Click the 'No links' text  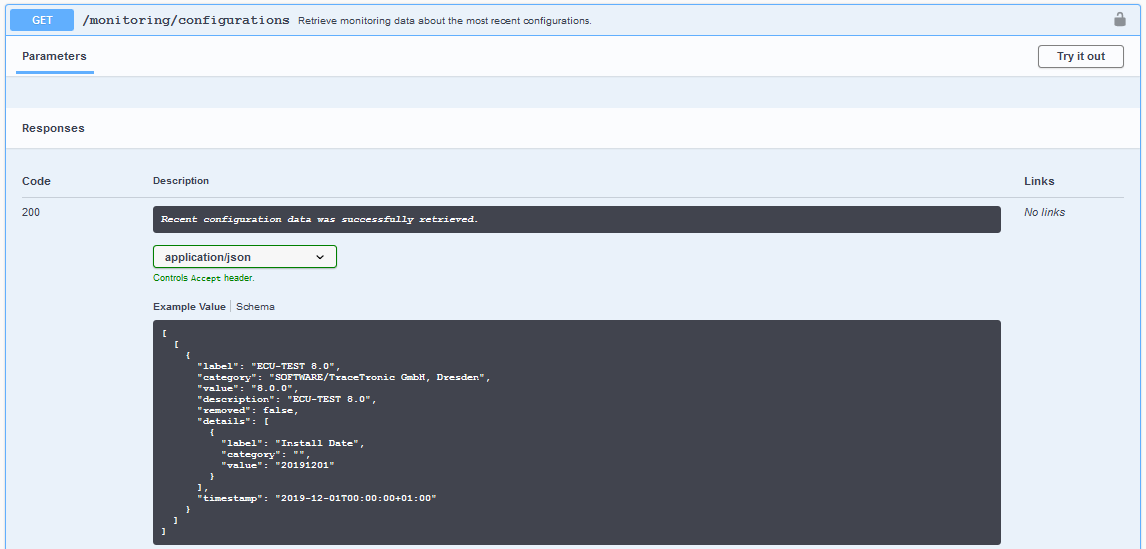point(1044,212)
